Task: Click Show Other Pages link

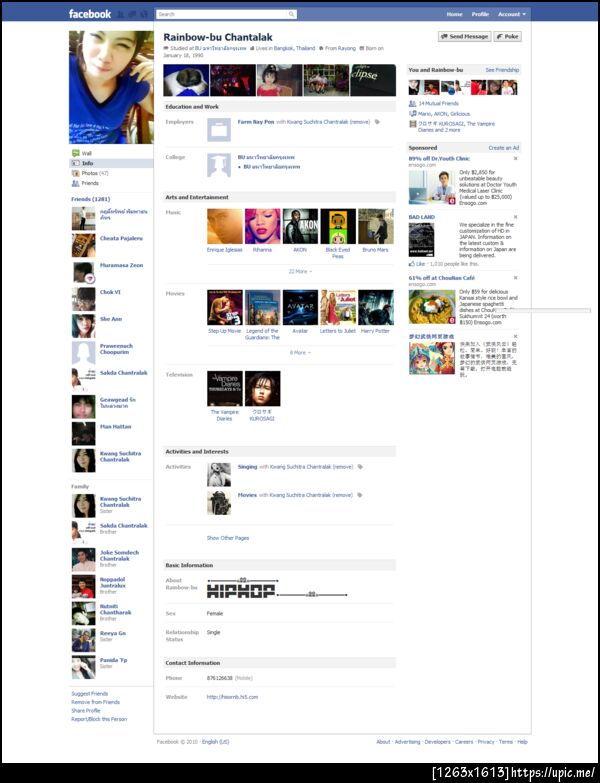Action: coord(228,538)
